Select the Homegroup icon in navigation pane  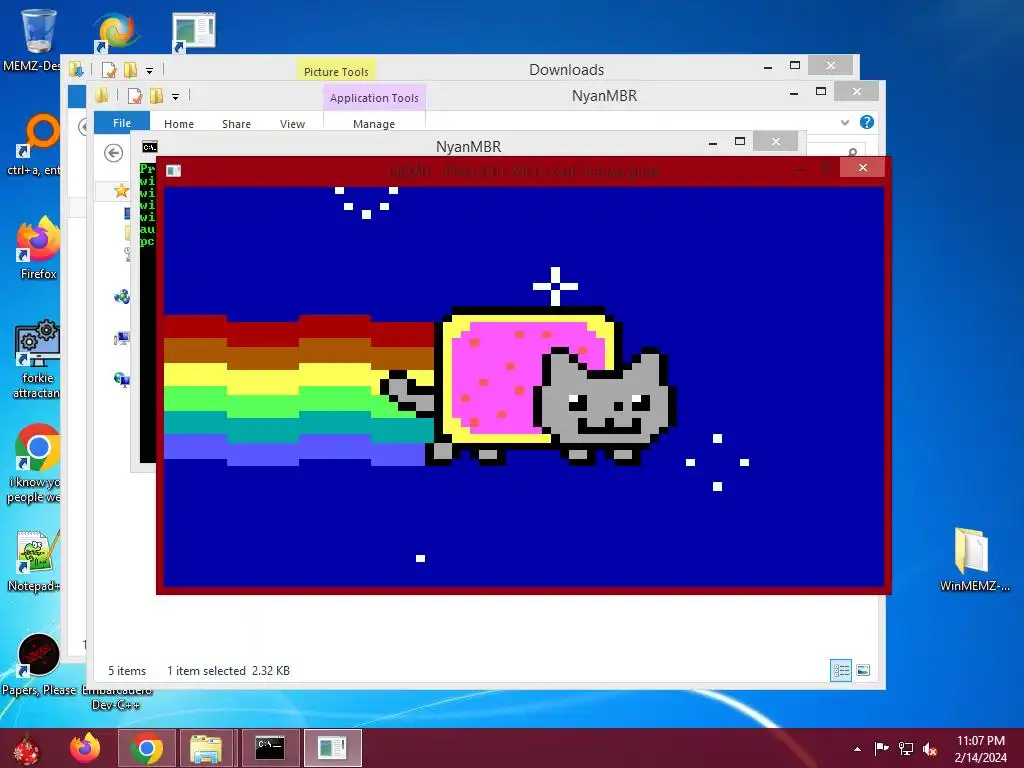tap(121, 297)
